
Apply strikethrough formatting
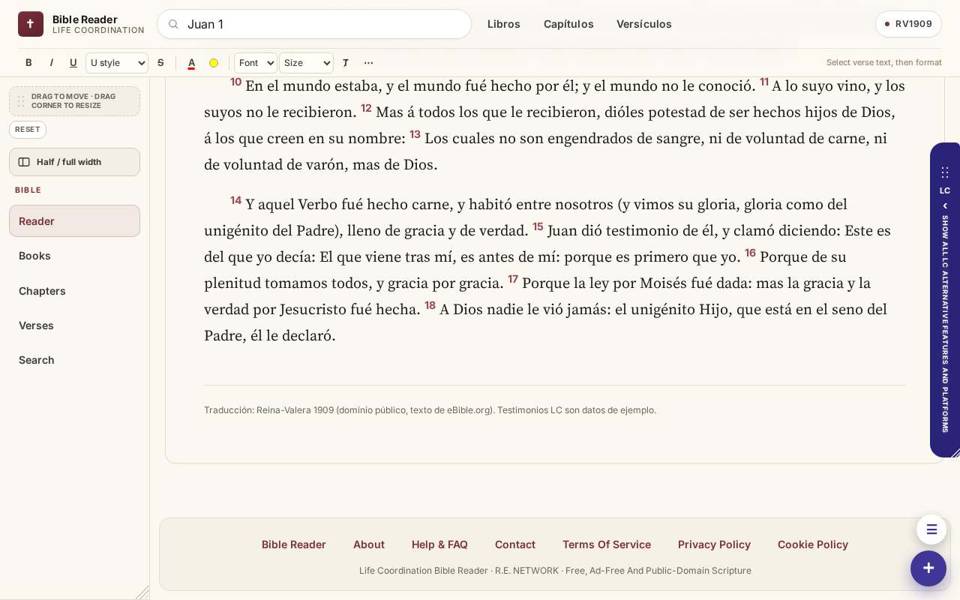tap(160, 62)
